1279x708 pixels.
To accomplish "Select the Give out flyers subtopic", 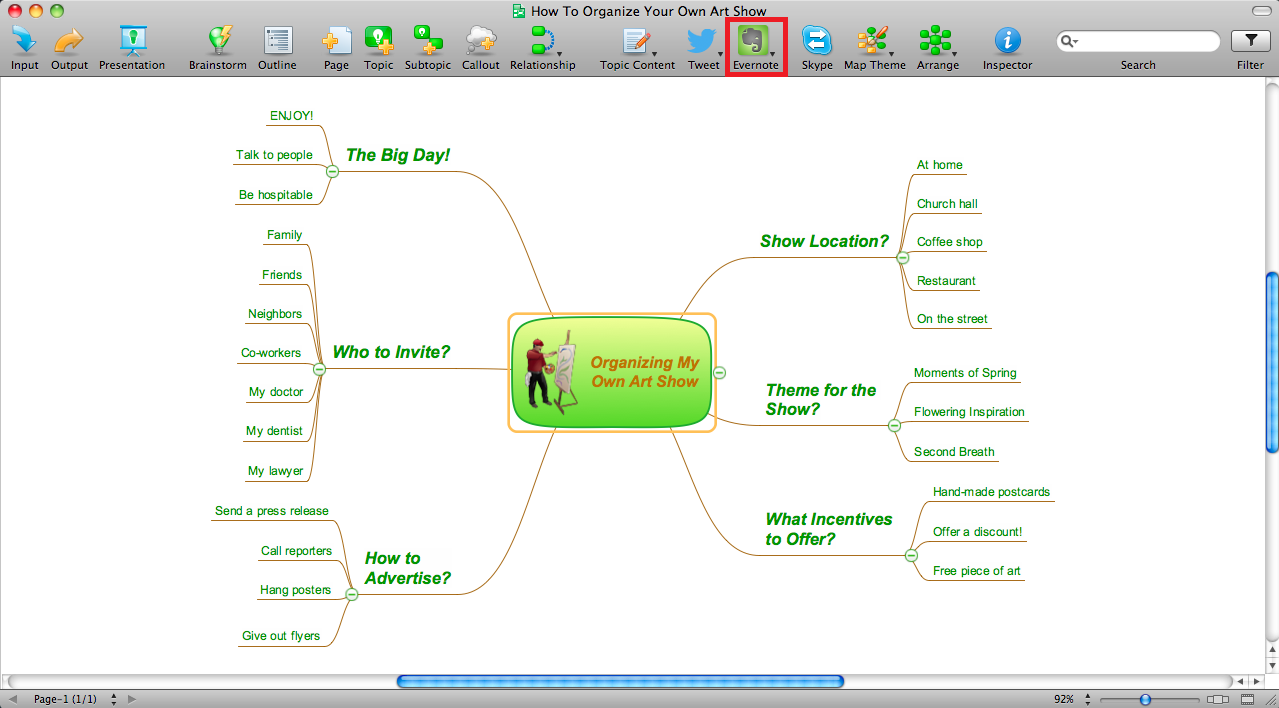I will pos(281,636).
